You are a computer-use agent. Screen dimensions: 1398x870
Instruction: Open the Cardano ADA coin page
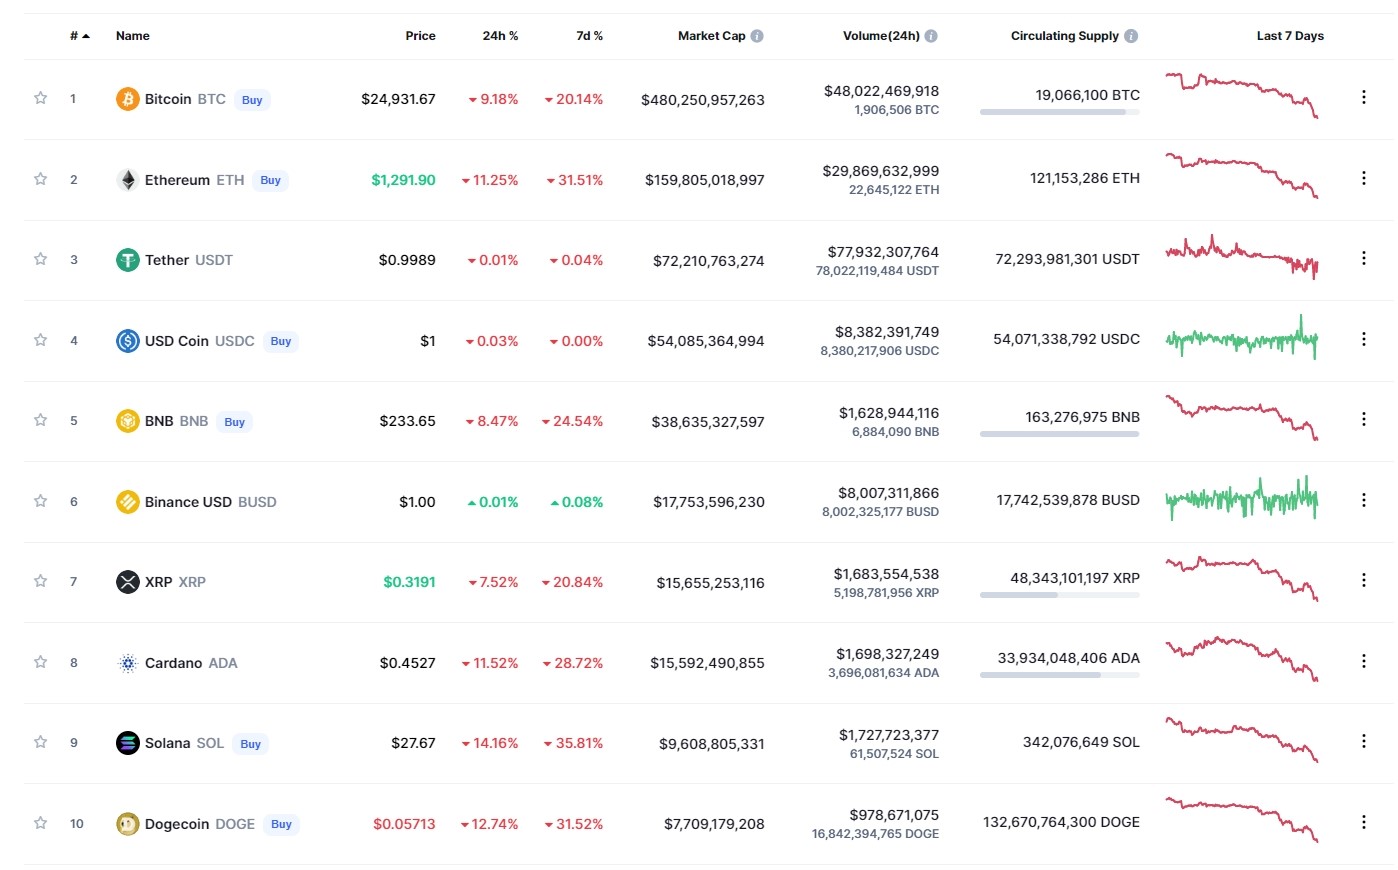point(191,663)
